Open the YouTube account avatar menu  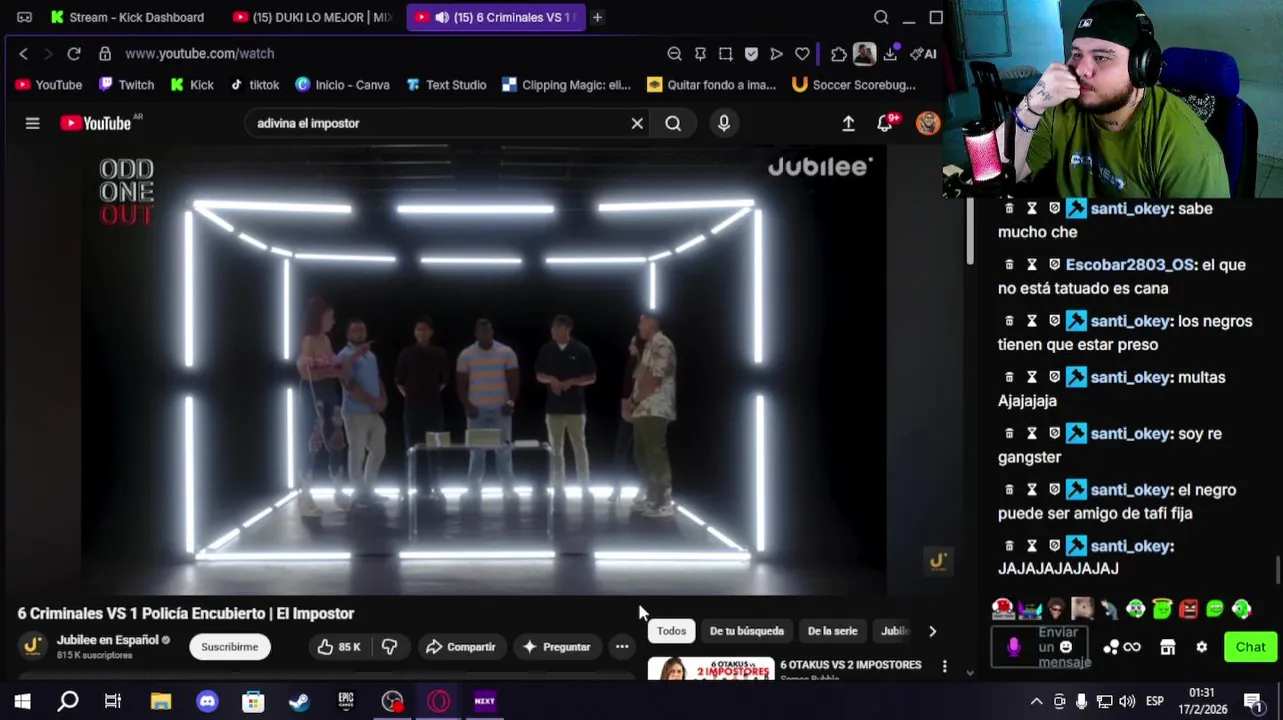click(928, 123)
